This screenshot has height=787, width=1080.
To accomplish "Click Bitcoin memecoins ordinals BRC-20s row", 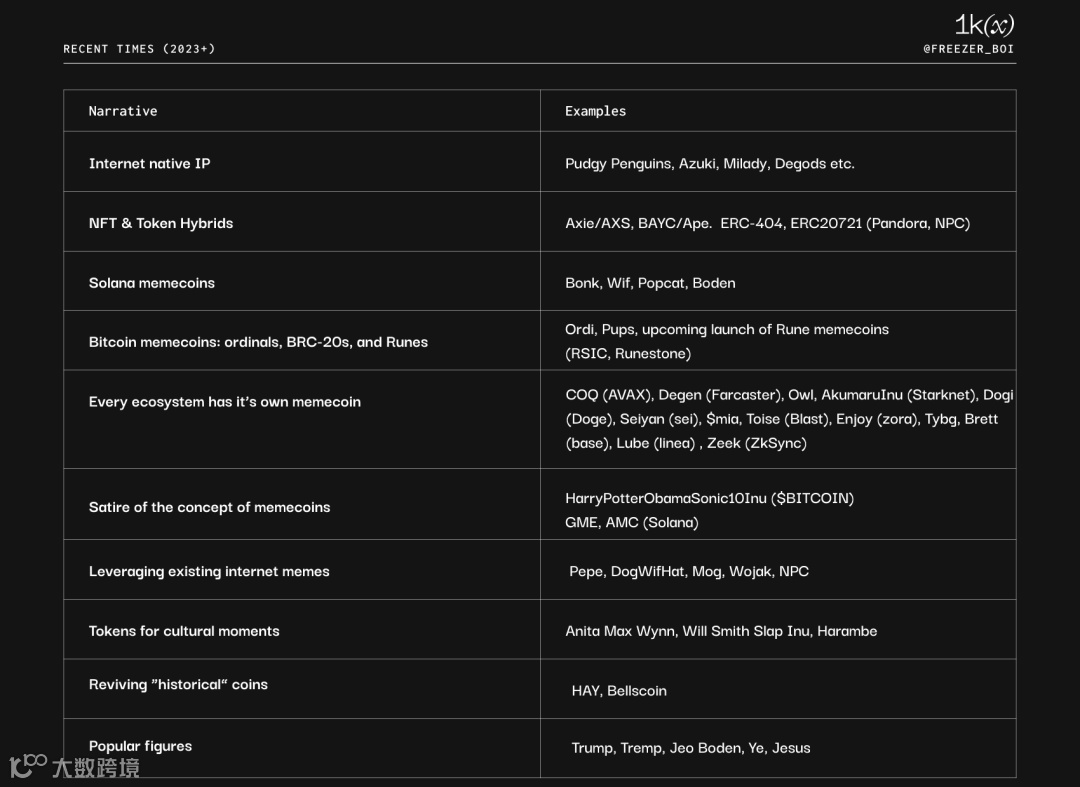I will tap(539, 341).
